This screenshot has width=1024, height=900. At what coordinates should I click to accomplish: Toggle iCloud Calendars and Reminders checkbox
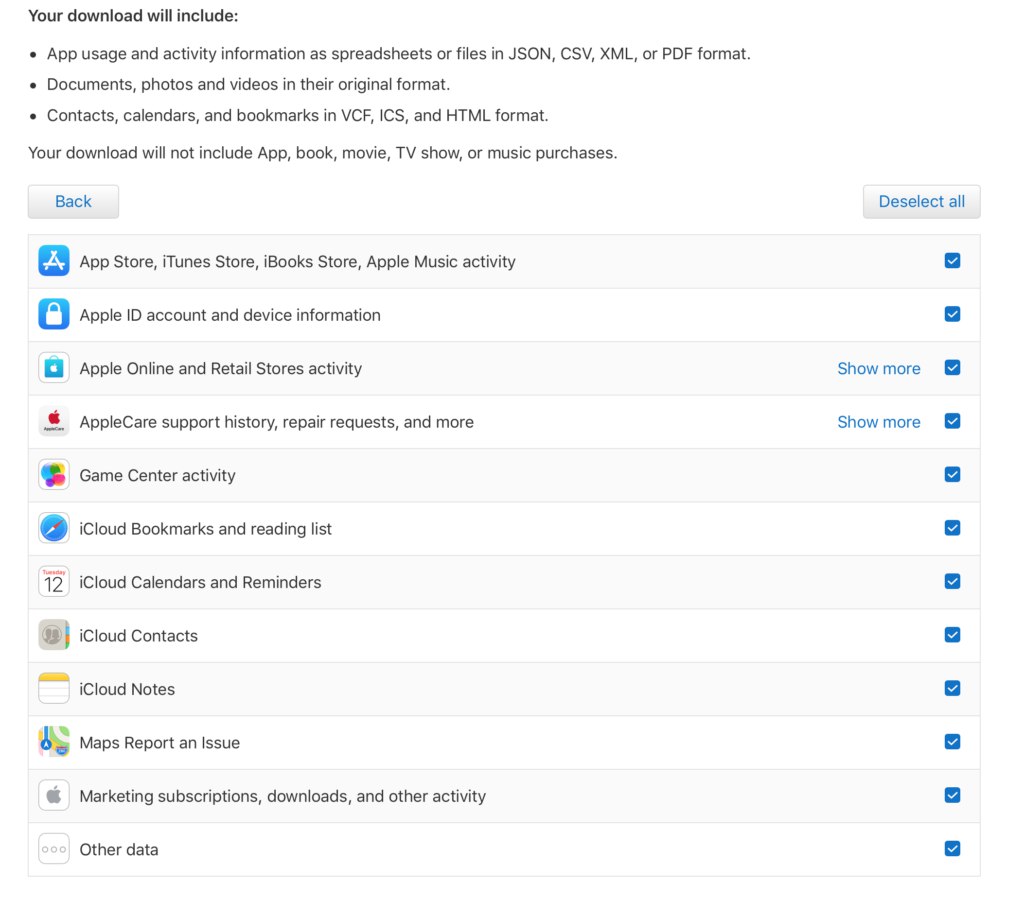pyautogui.click(x=952, y=581)
